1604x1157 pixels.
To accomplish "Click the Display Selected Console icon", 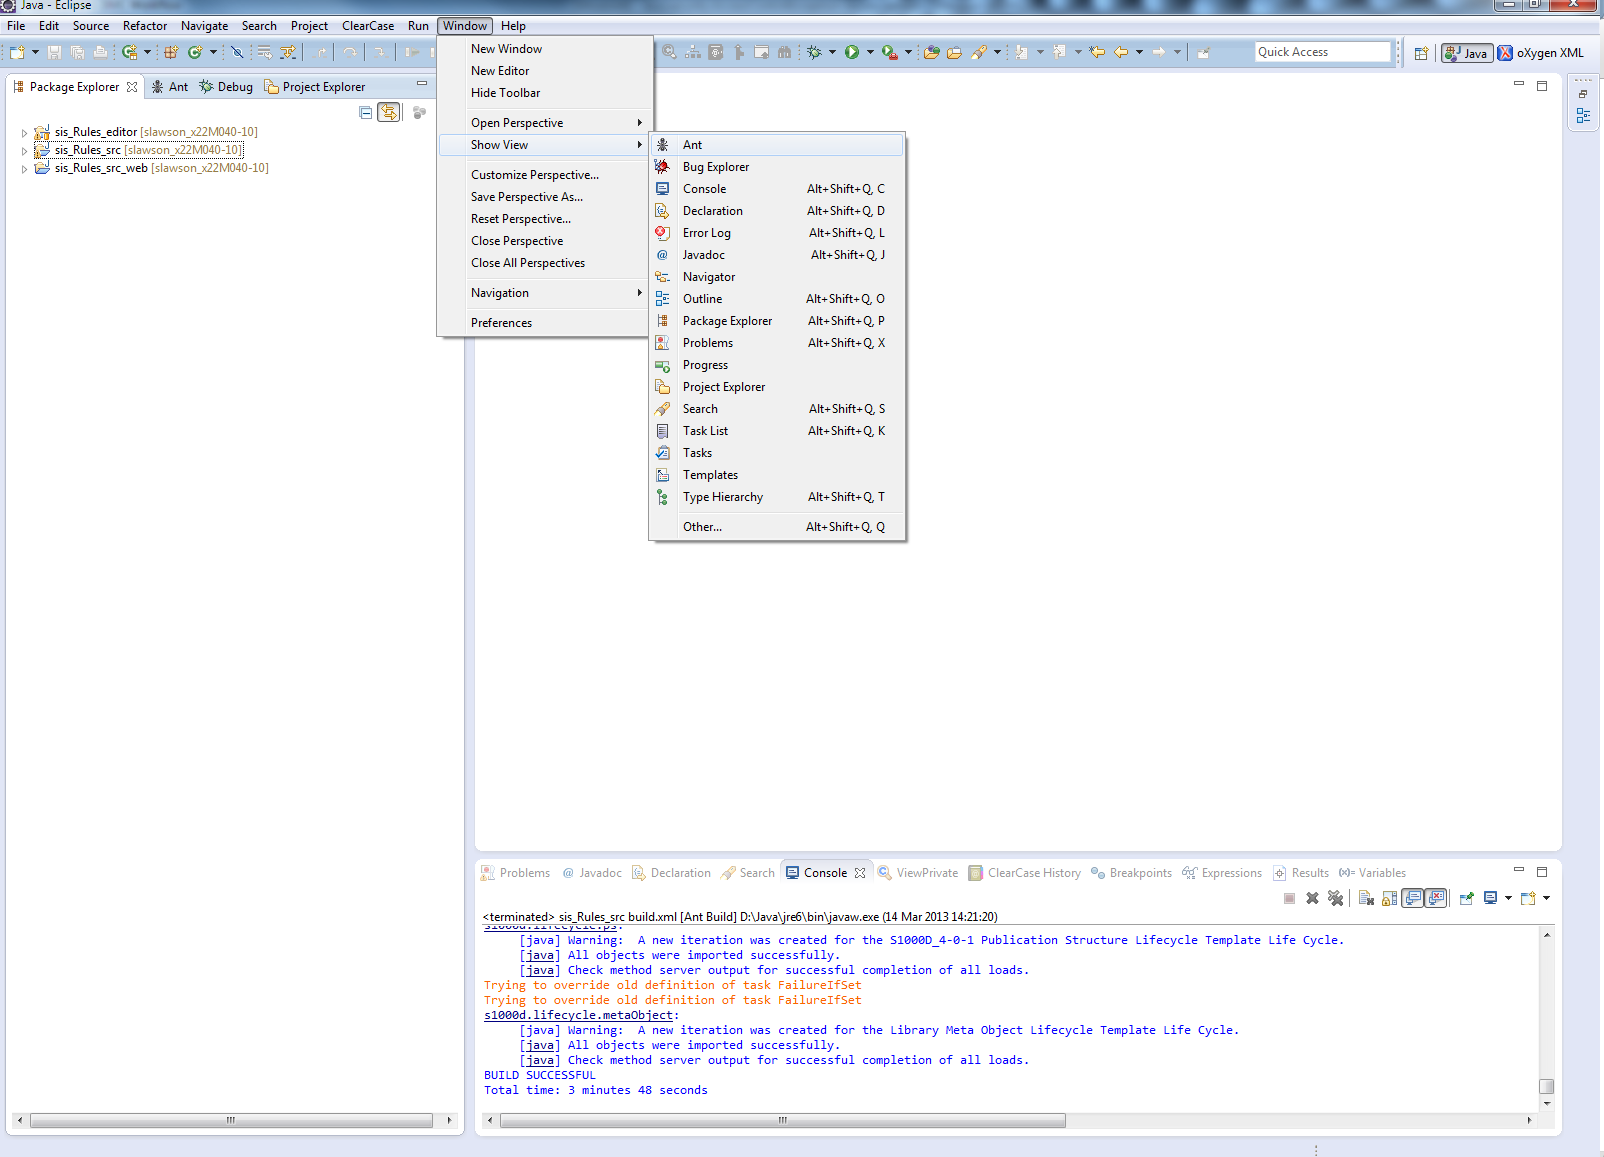I will point(1490,898).
